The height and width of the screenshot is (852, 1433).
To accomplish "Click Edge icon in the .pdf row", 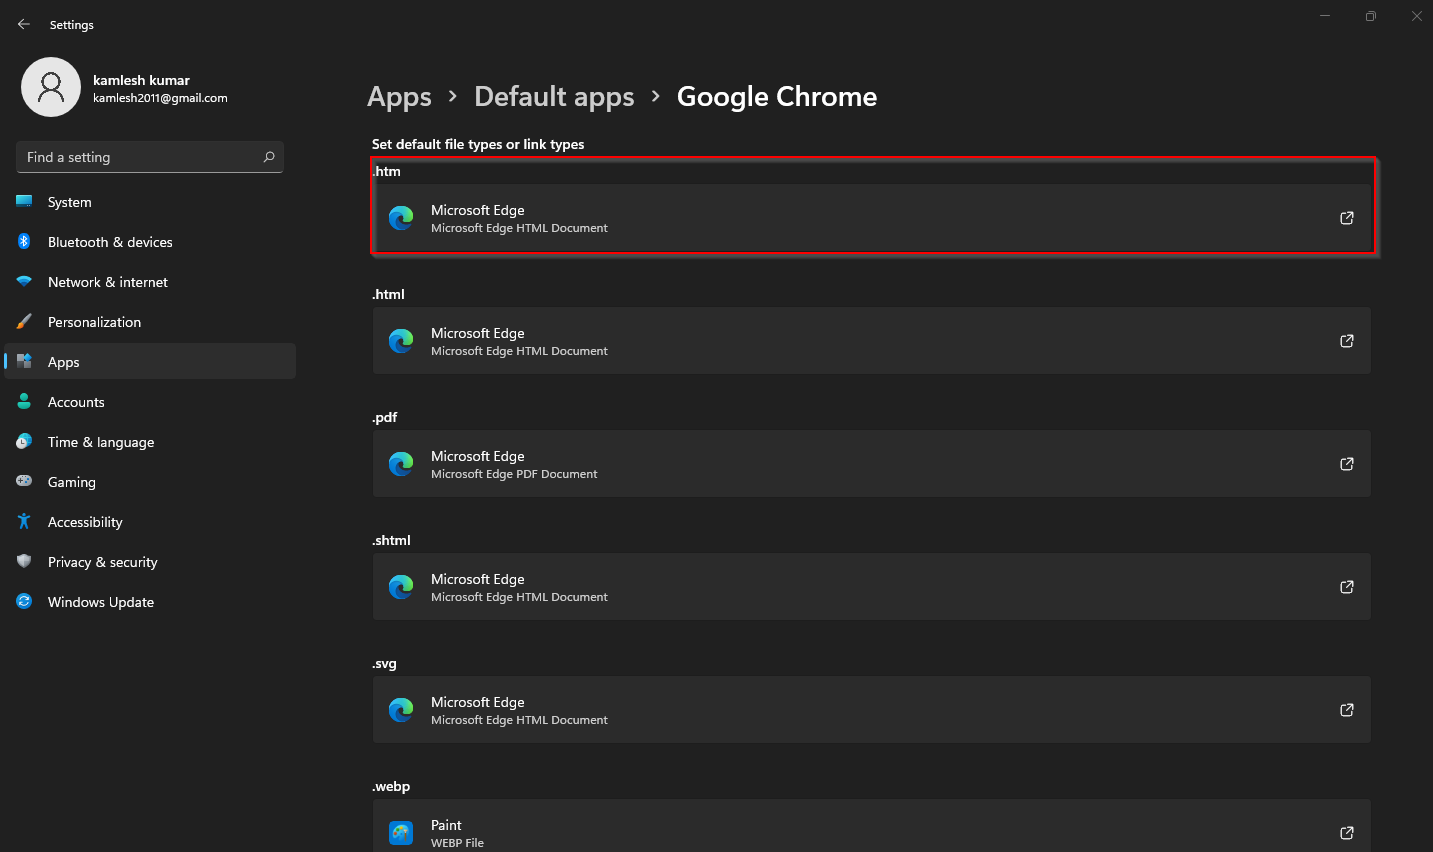I will [x=401, y=464].
